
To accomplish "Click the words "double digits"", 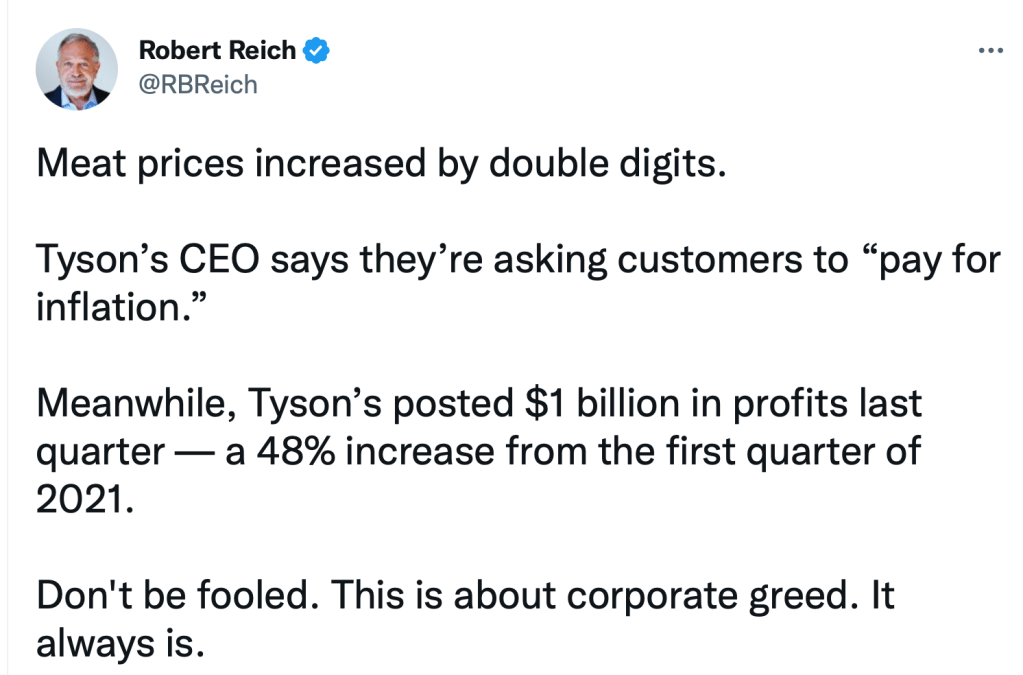I will pyautogui.click(x=602, y=163).
